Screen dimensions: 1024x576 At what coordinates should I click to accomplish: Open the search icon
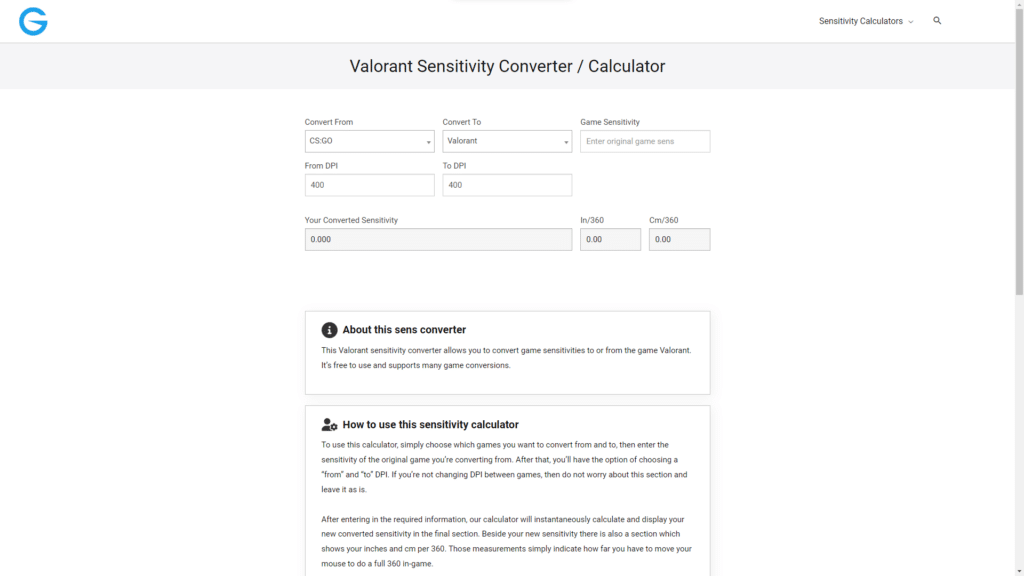(x=937, y=20)
